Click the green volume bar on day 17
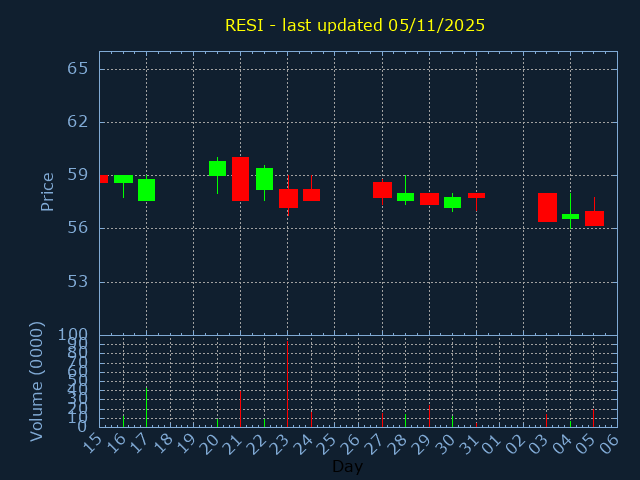640x480 pixels. point(146,408)
